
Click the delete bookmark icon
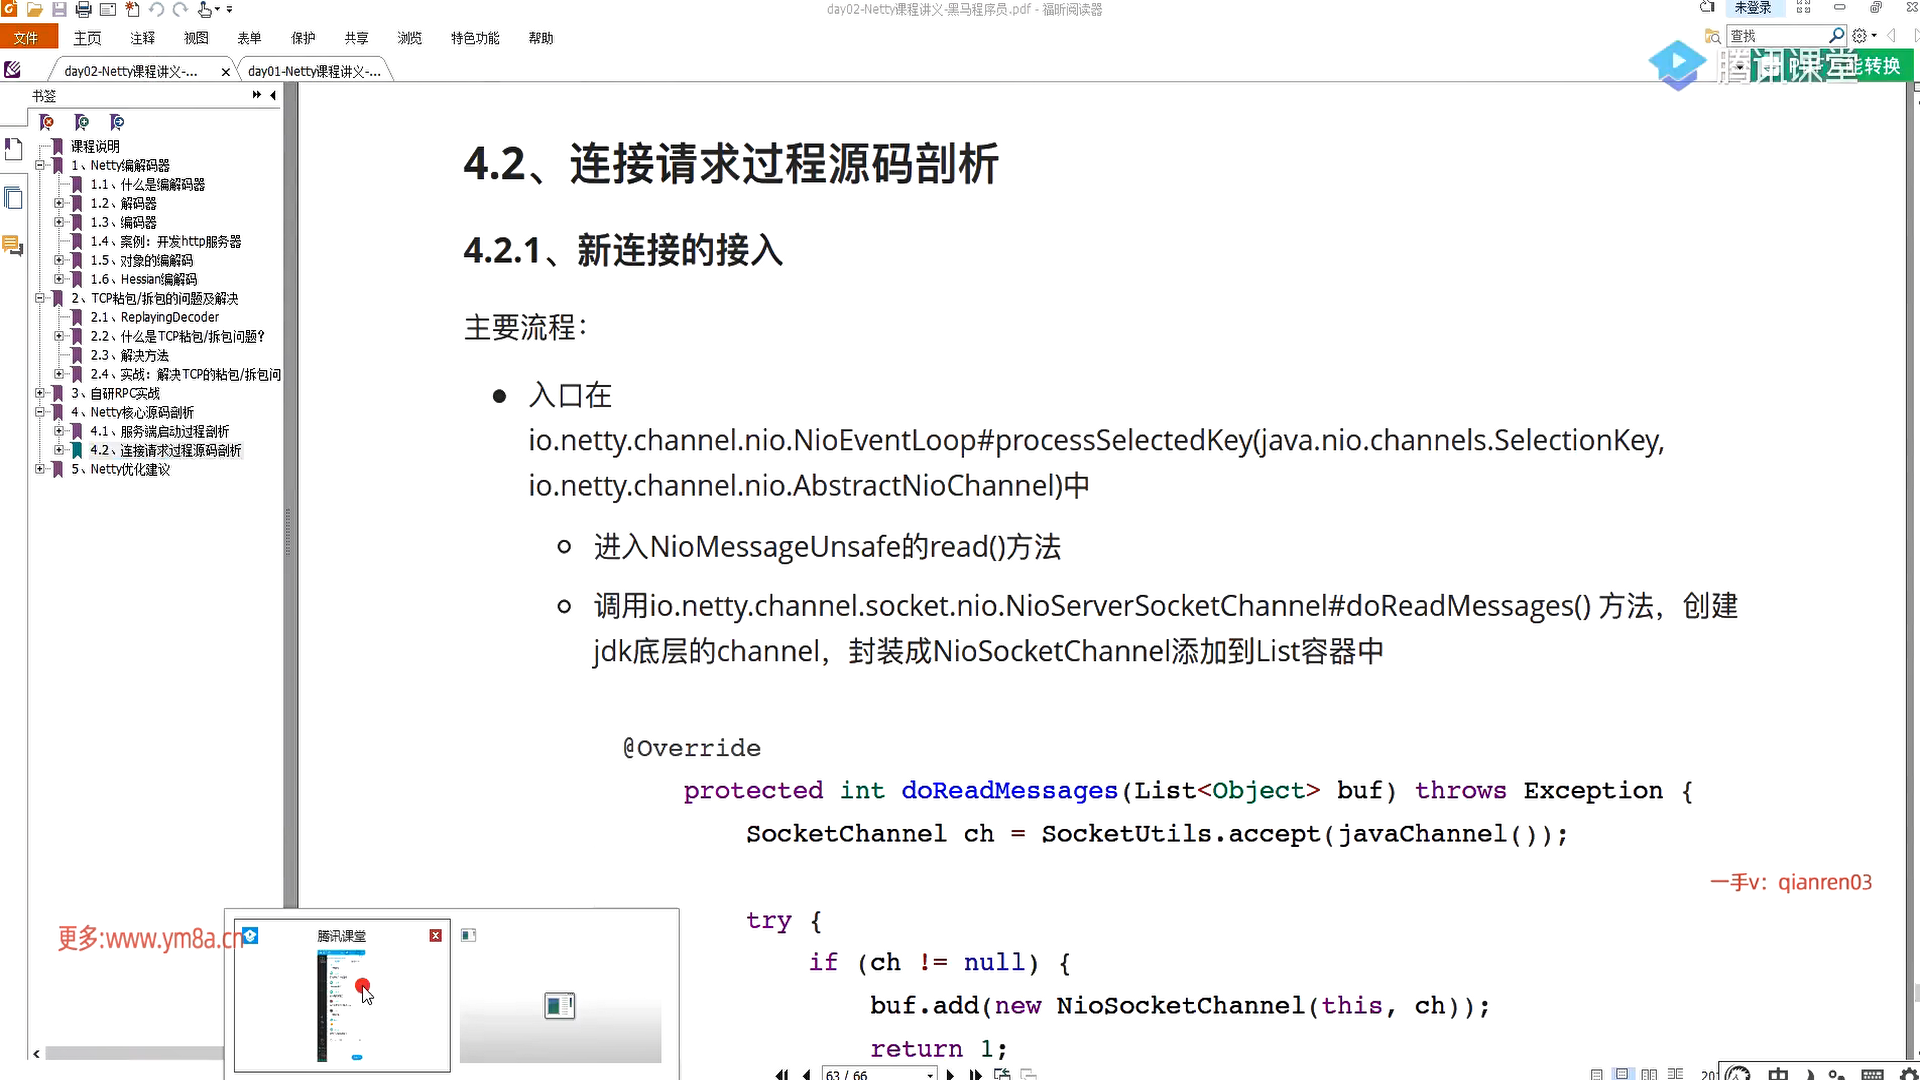pyautogui.click(x=47, y=122)
